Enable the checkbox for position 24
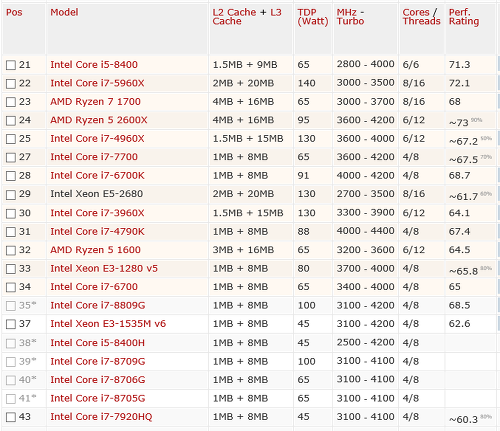The width and height of the screenshot is (500, 431). (x=11, y=120)
